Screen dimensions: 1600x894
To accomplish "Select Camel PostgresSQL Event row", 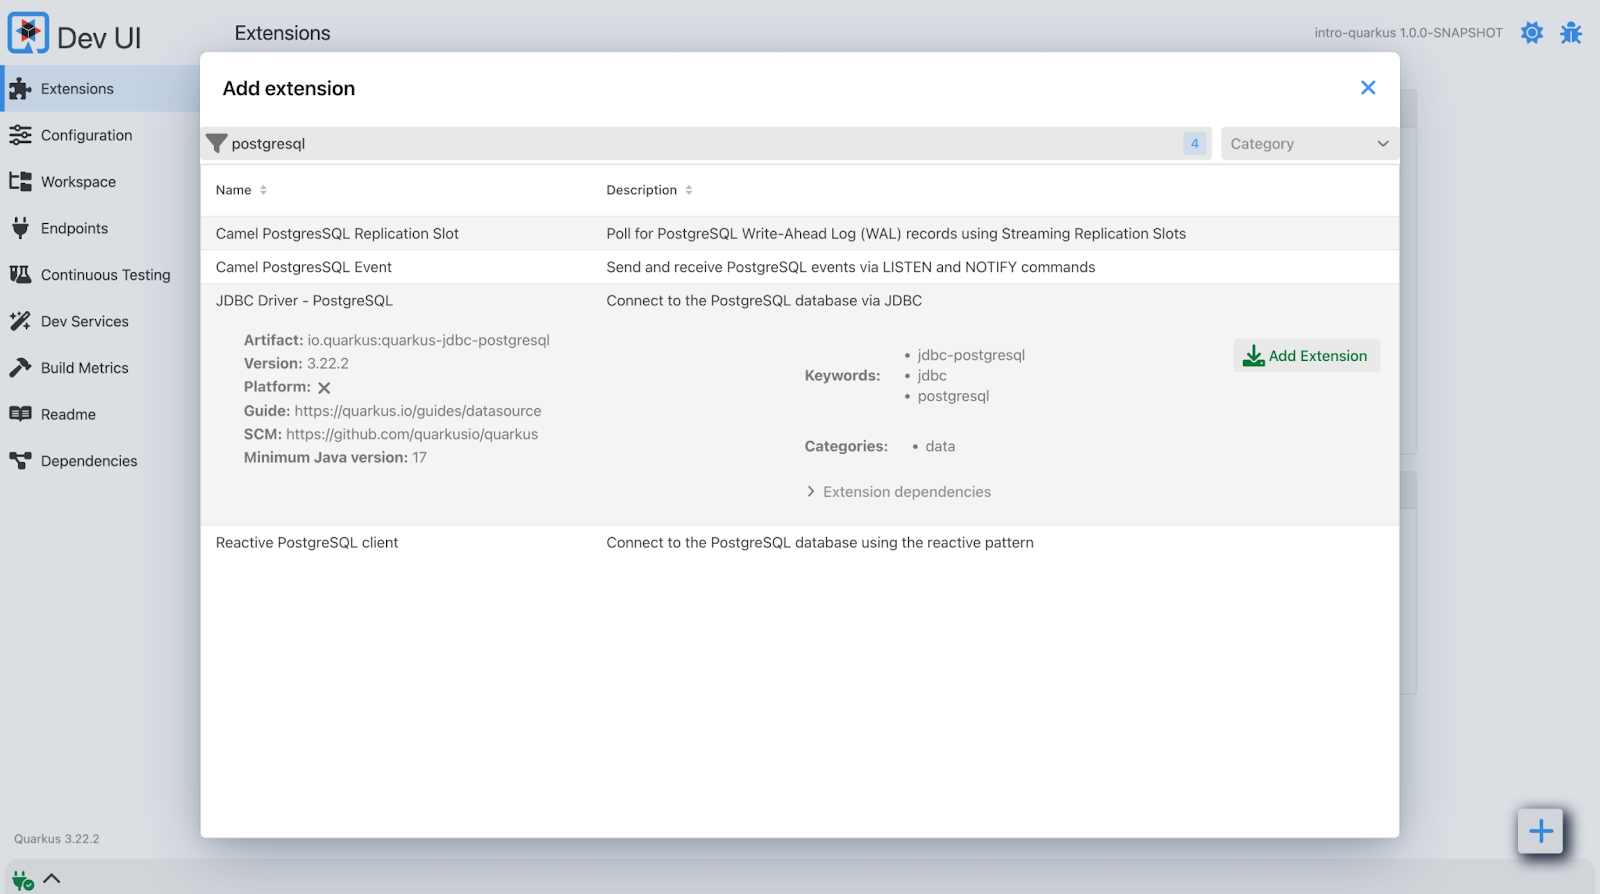I will 799,267.
